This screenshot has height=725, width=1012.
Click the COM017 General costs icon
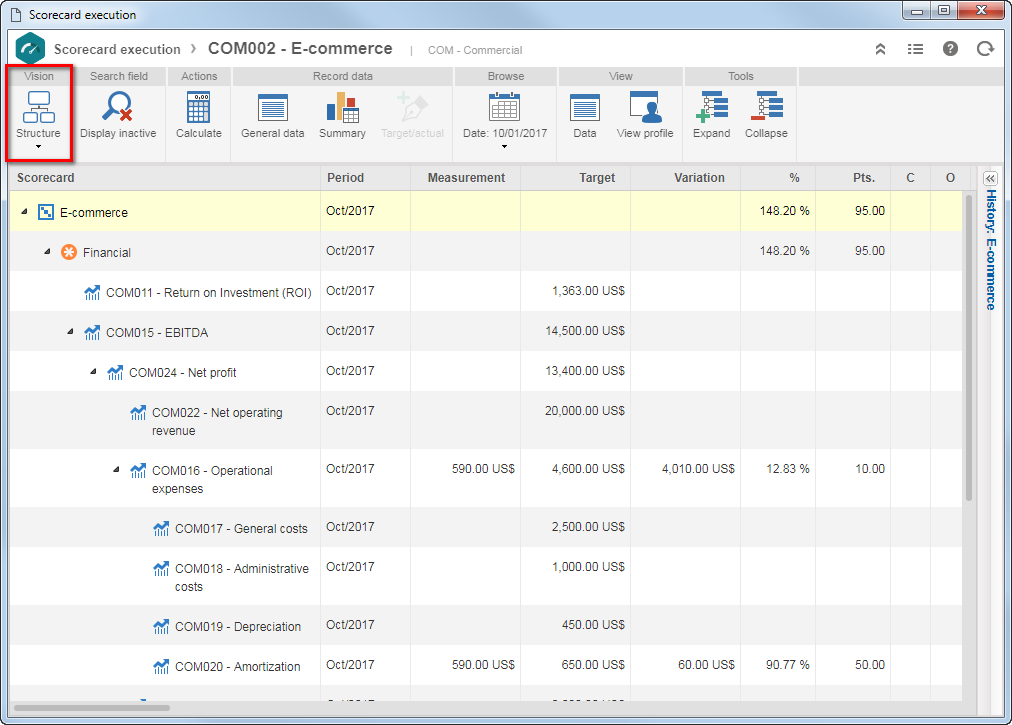[x=161, y=528]
